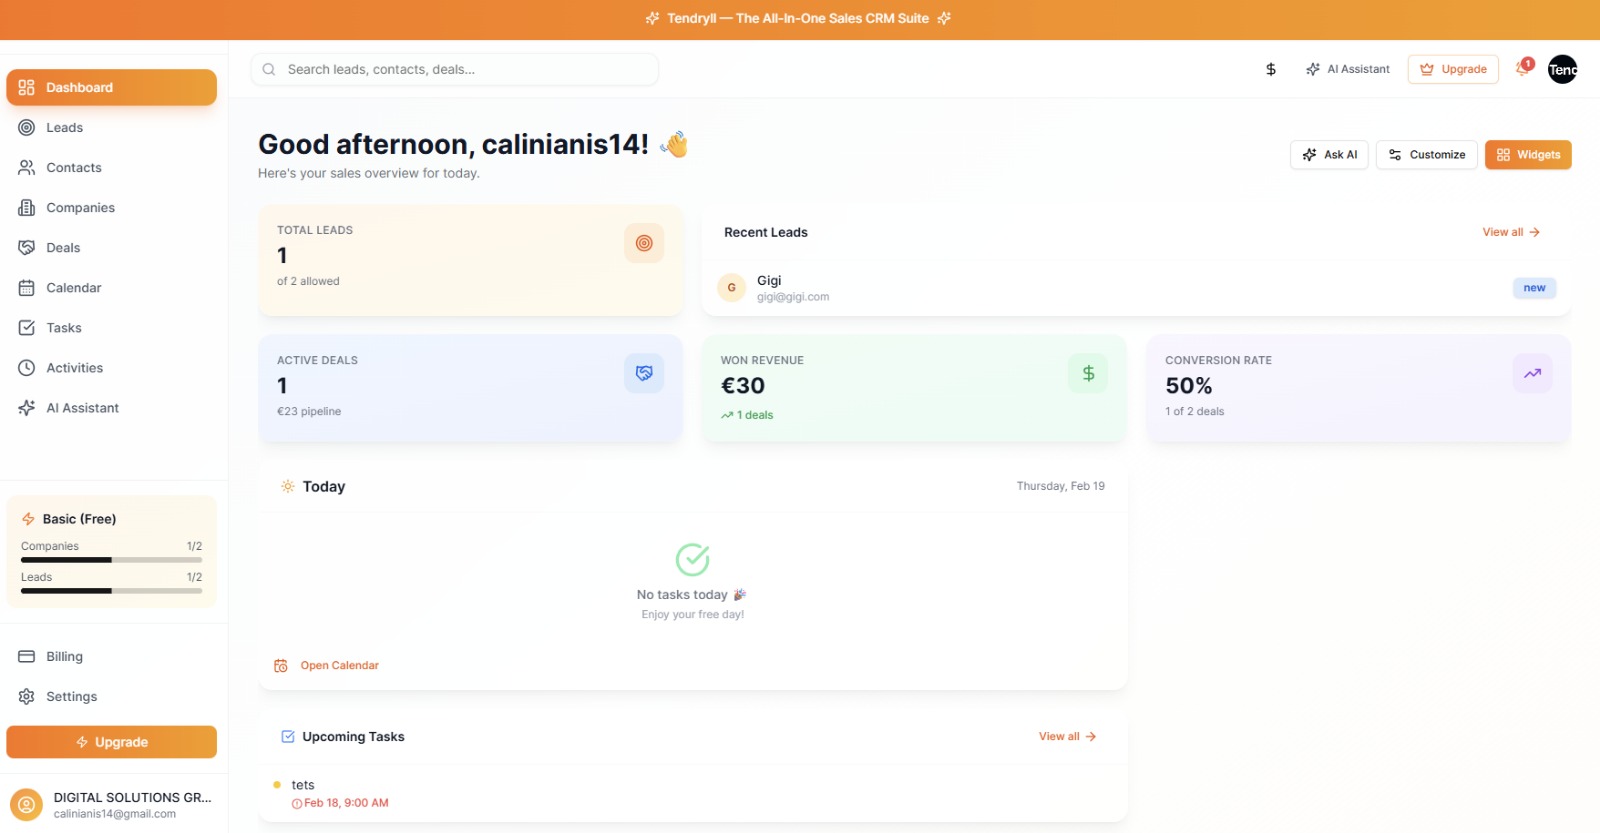
Task: Click the target icon on Total Leads card
Action: [644, 243]
